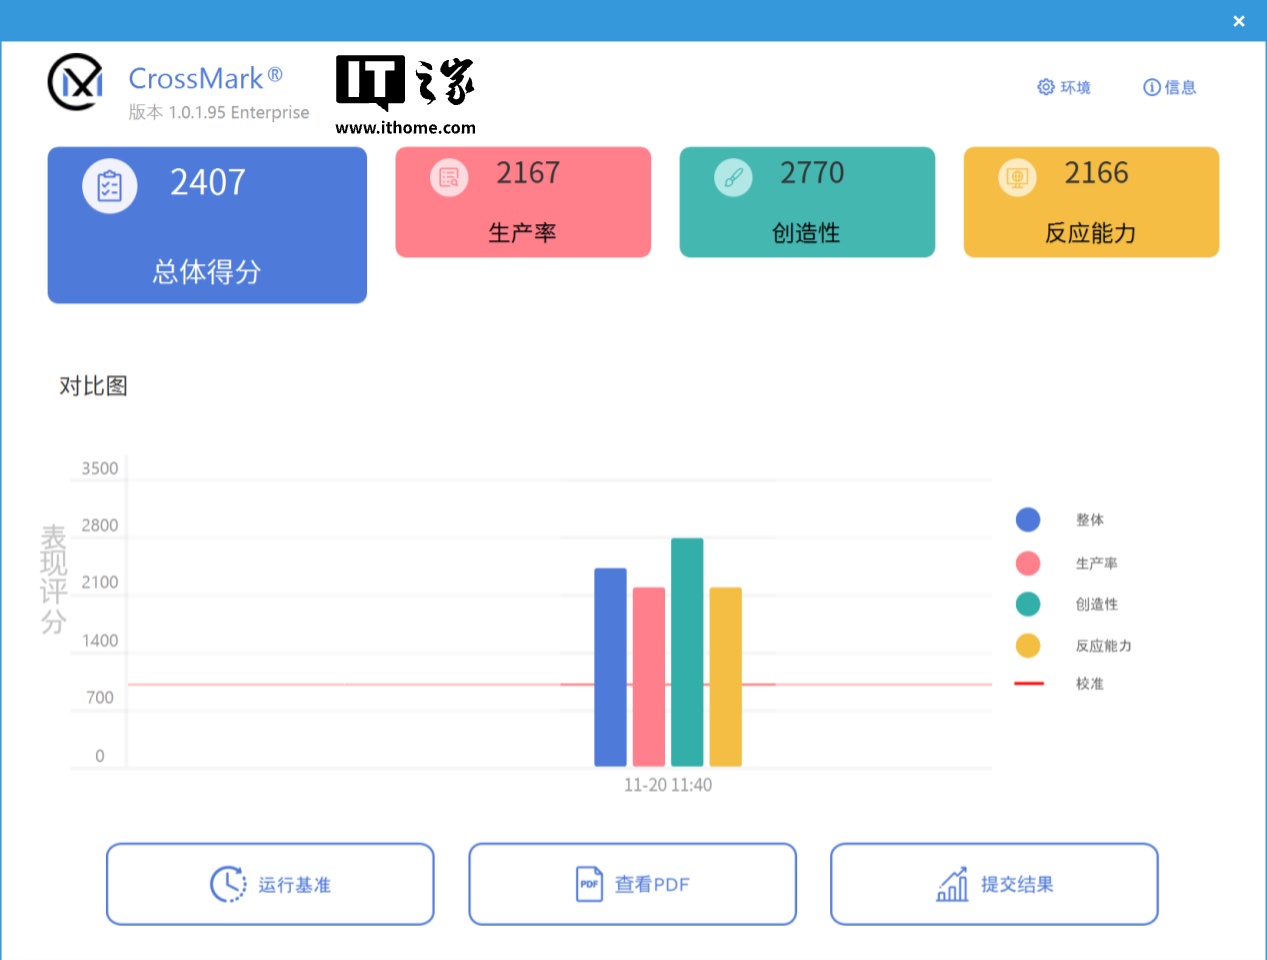The height and width of the screenshot is (960, 1267).
Task: Open the 环境 settings gear
Action: click(x=1046, y=87)
